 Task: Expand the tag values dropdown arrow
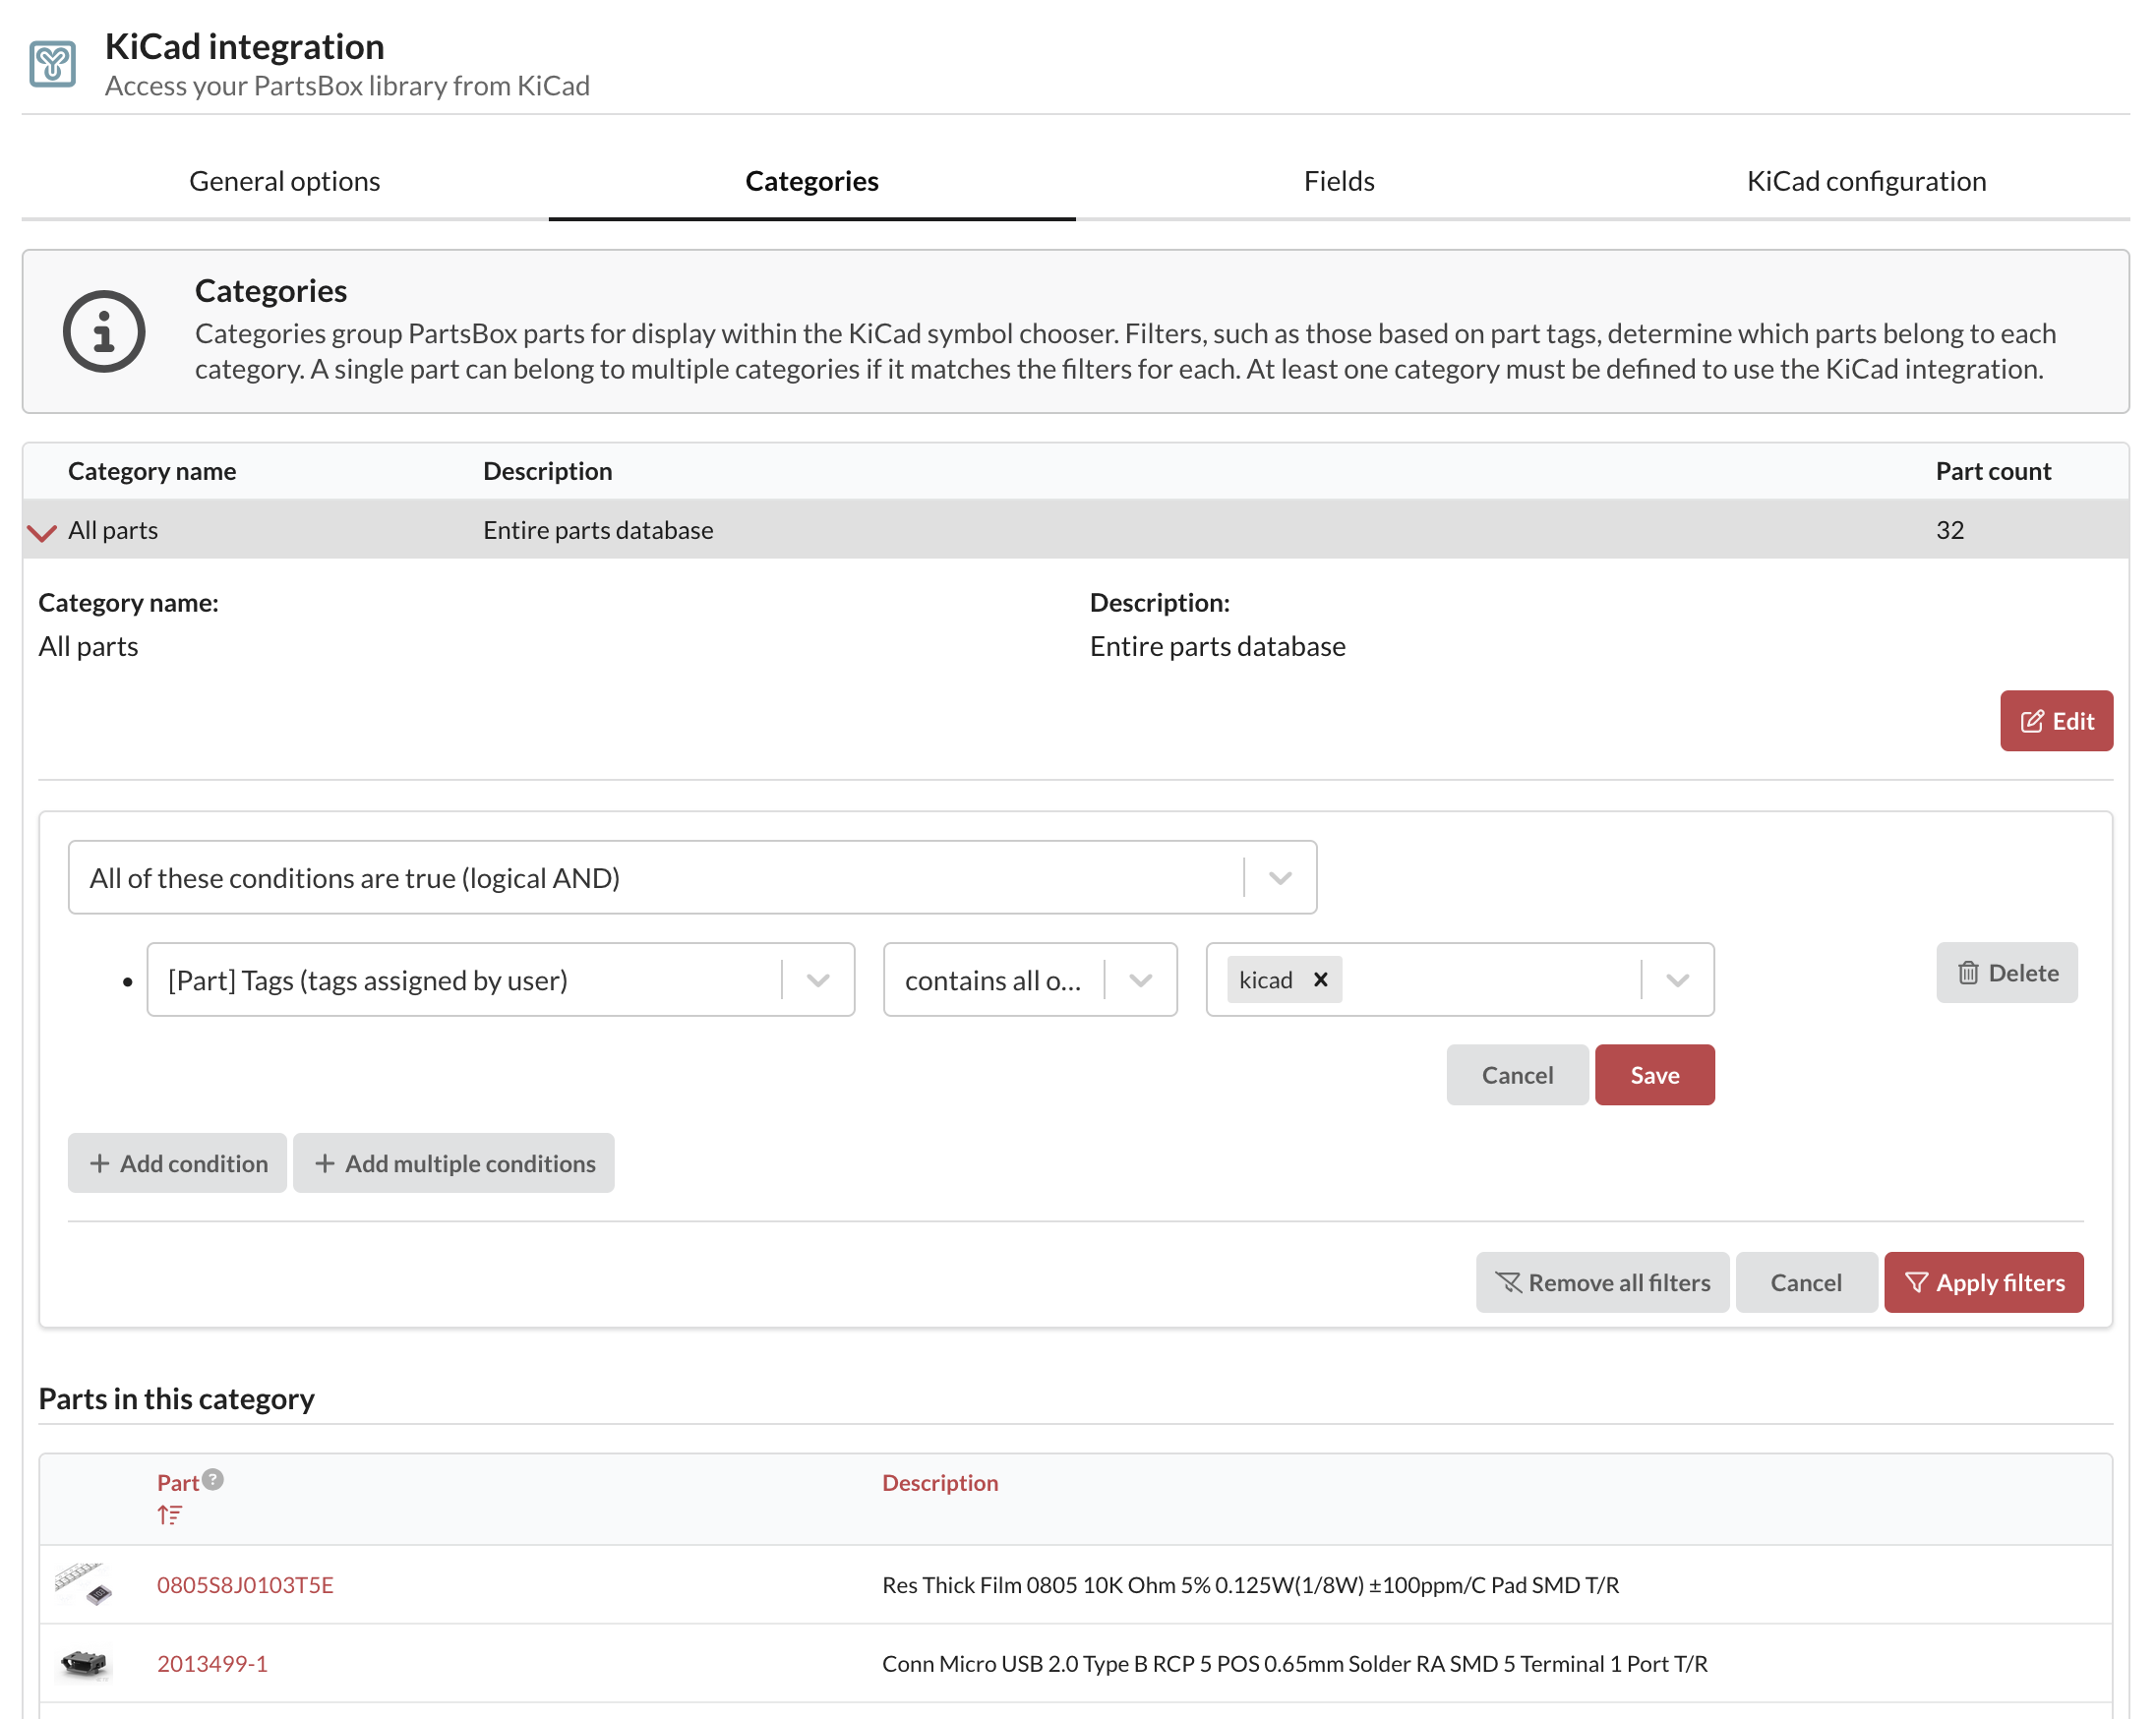tap(1677, 980)
